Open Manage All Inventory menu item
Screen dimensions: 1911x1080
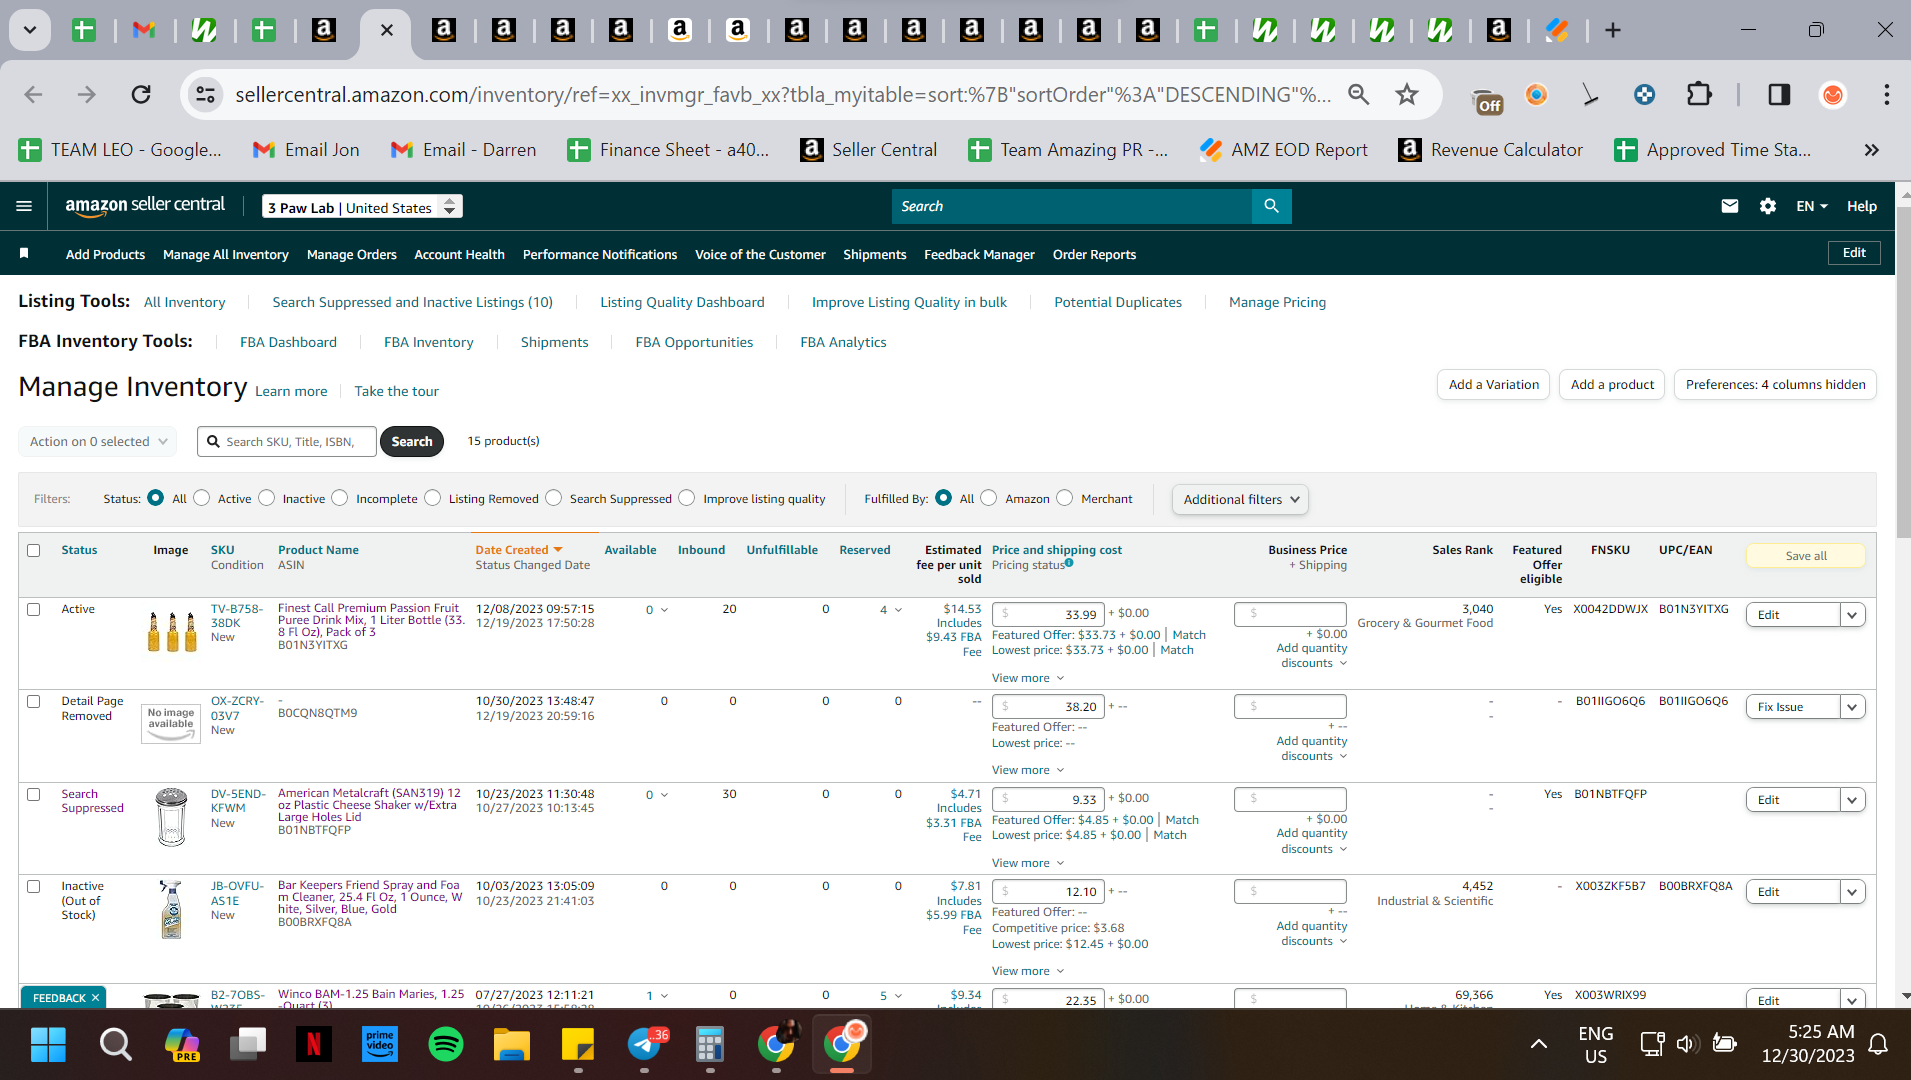[226, 254]
